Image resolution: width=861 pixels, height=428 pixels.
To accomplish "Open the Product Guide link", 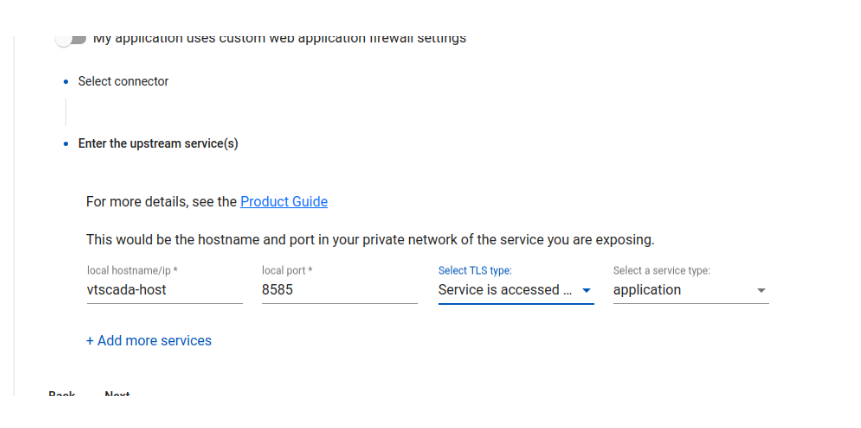I will [x=284, y=202].
